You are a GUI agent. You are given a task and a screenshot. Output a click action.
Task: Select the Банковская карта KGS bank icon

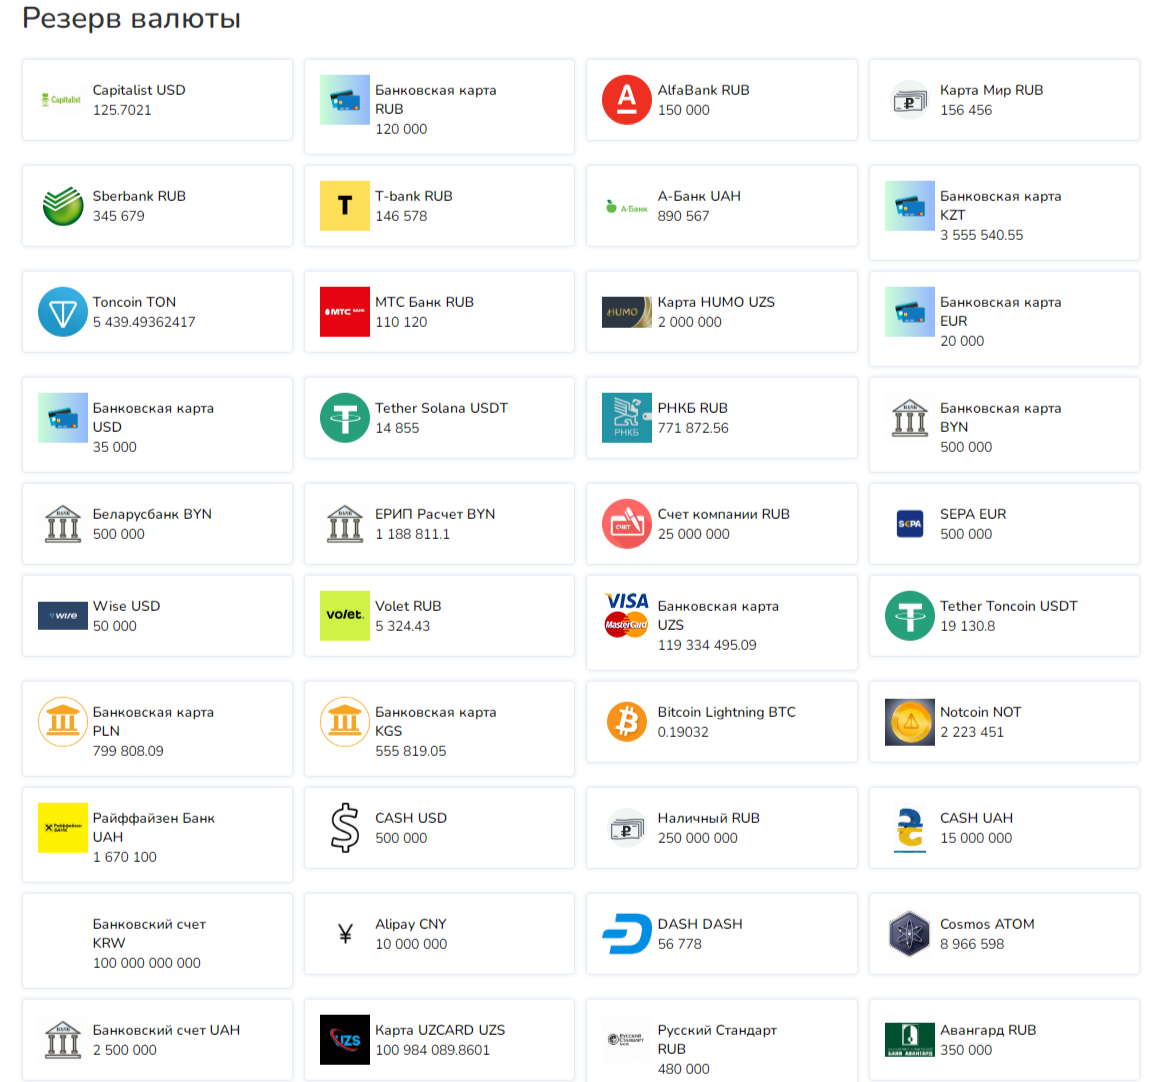[344, 721]
